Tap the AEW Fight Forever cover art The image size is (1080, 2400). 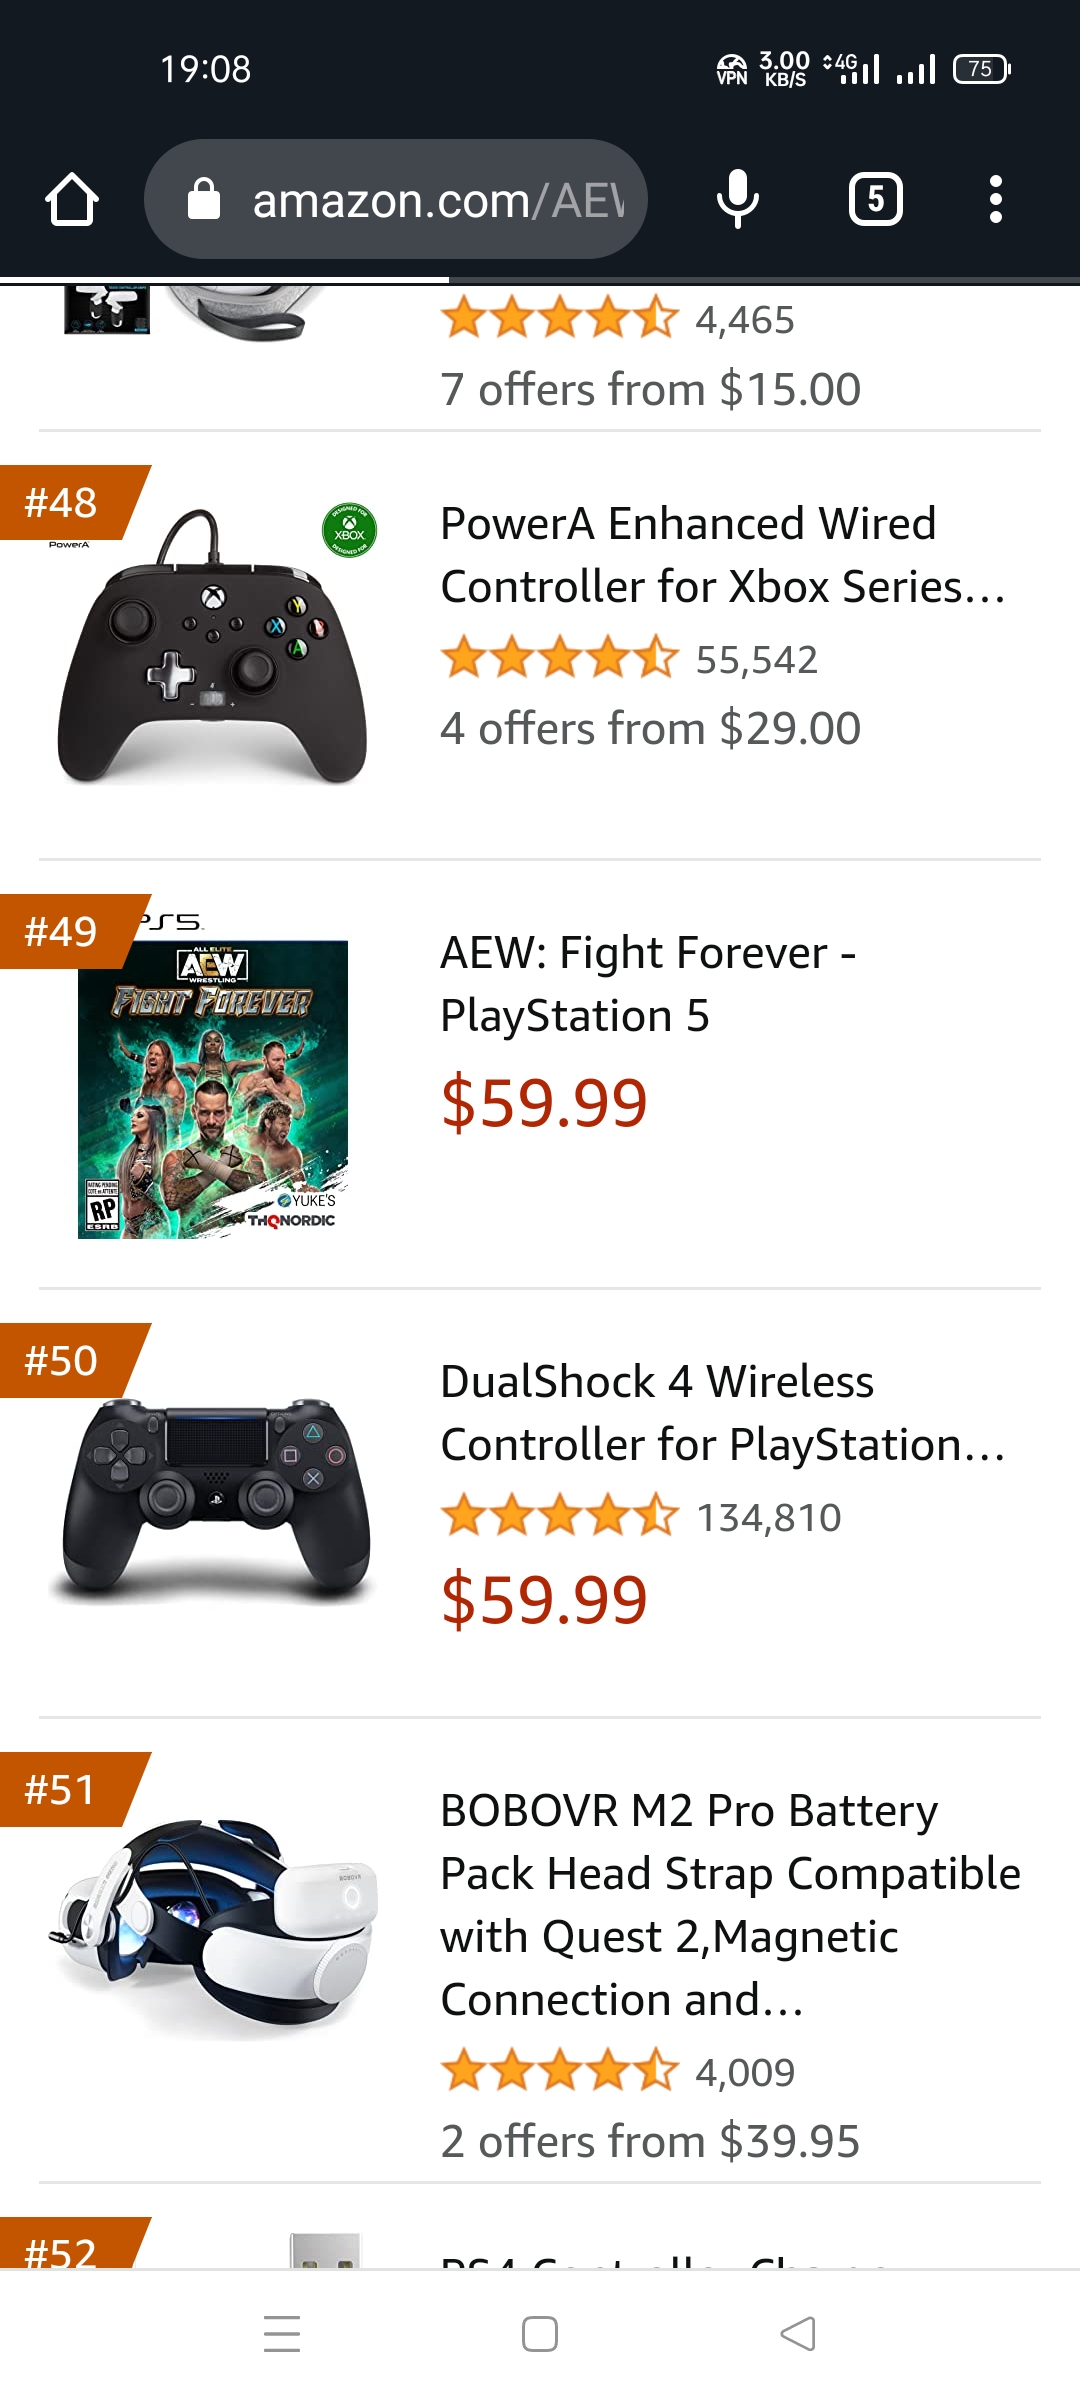coord(213,1088)
